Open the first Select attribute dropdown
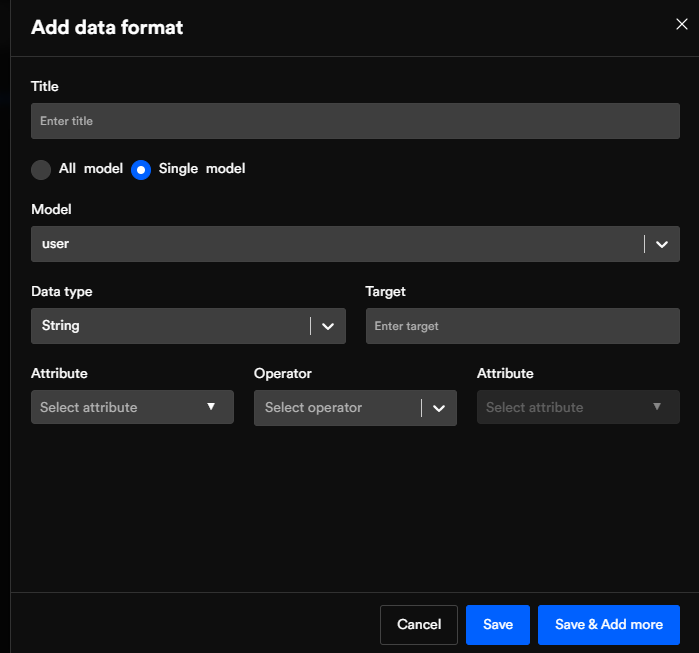Screen dimensions: 699x653 click(132, 407)
